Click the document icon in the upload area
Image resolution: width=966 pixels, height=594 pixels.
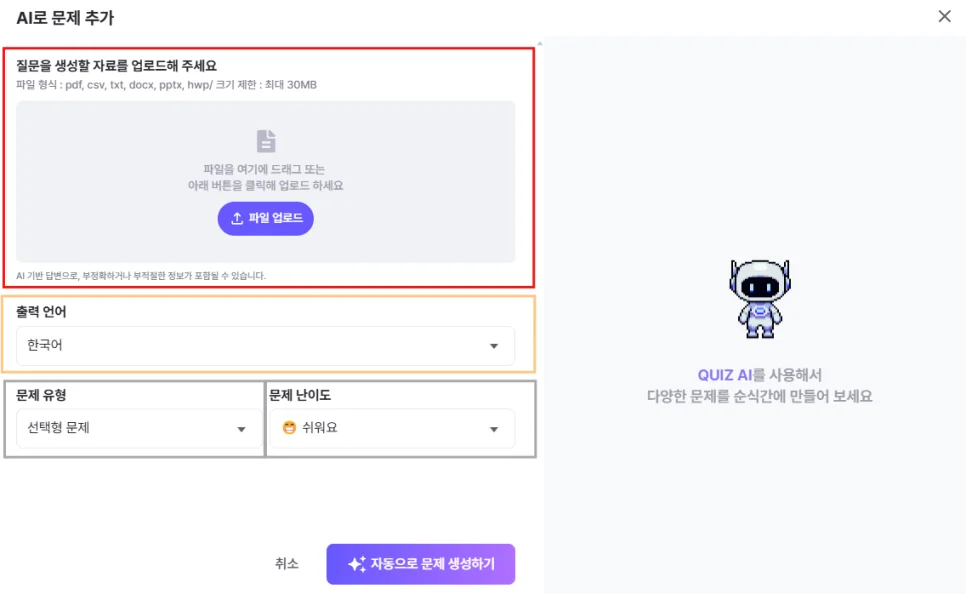(265, 141)
